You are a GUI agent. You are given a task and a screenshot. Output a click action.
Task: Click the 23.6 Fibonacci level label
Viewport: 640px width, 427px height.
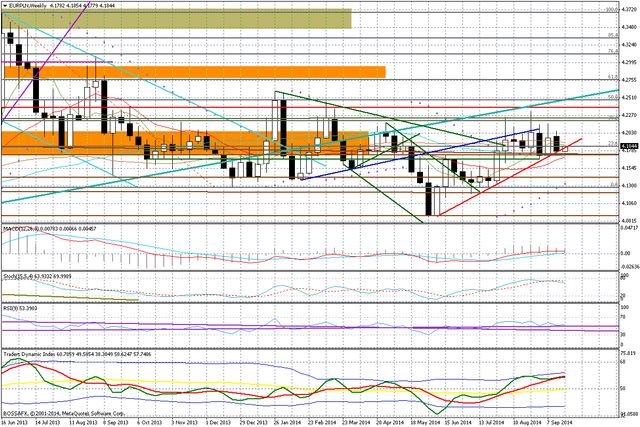tap(612, 143)
